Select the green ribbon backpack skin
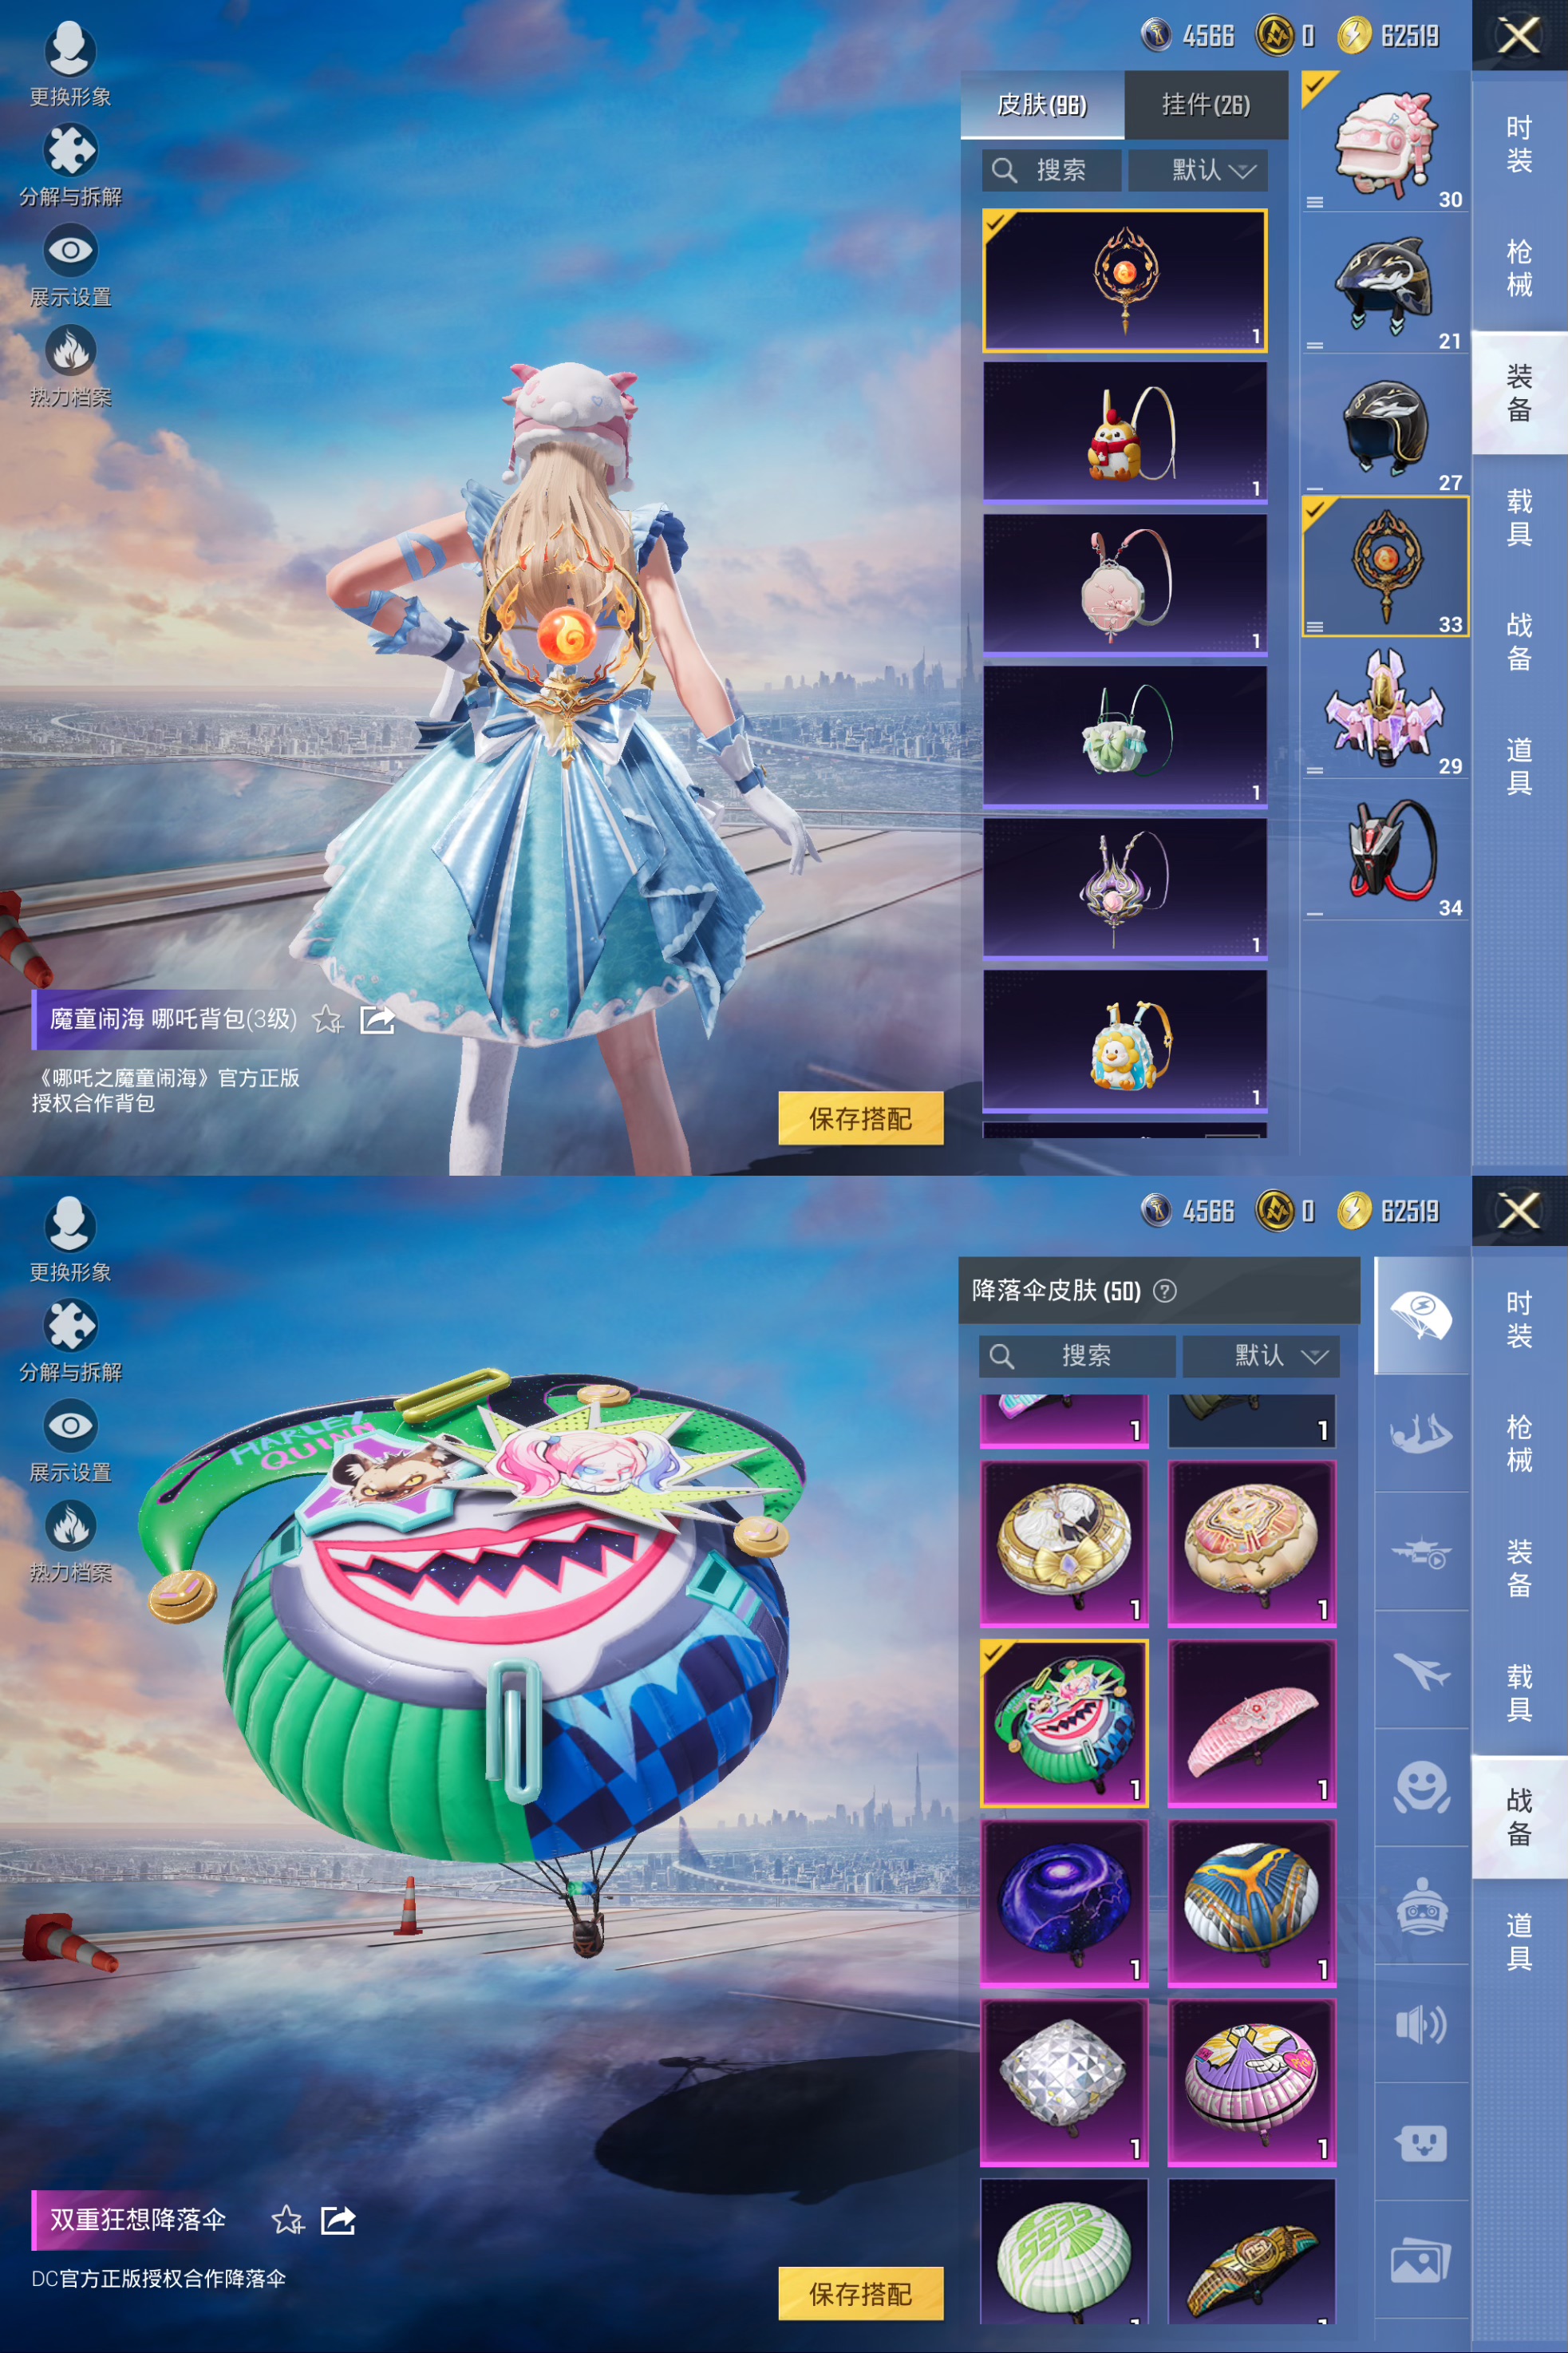This screenshot has width=1568, height=2353. 1125,736
